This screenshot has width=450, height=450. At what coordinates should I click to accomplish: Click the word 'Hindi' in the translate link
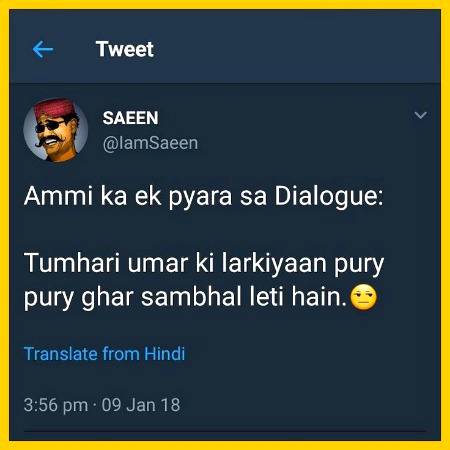pyautogui.click(x=165, y=354)
